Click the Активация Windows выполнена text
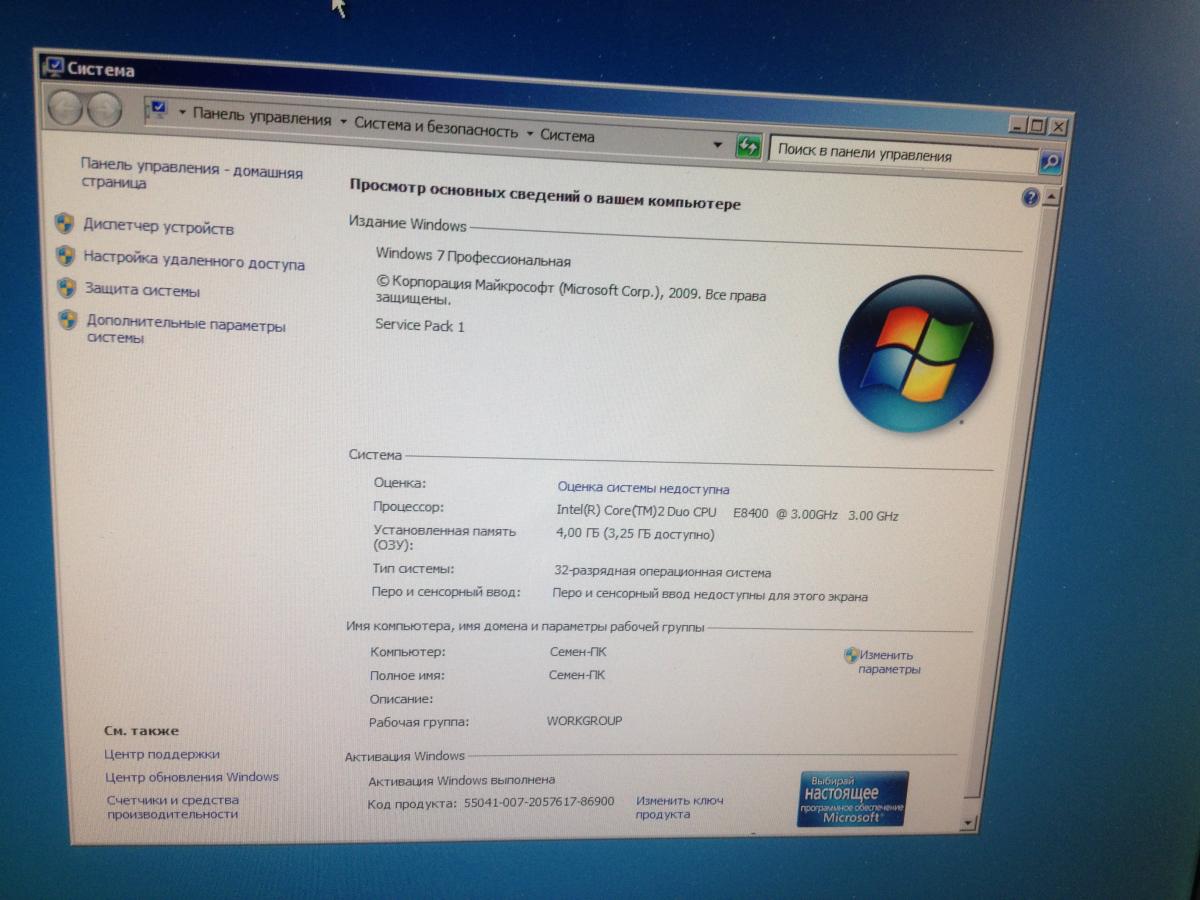1200x900 pixels. (461, 780)
